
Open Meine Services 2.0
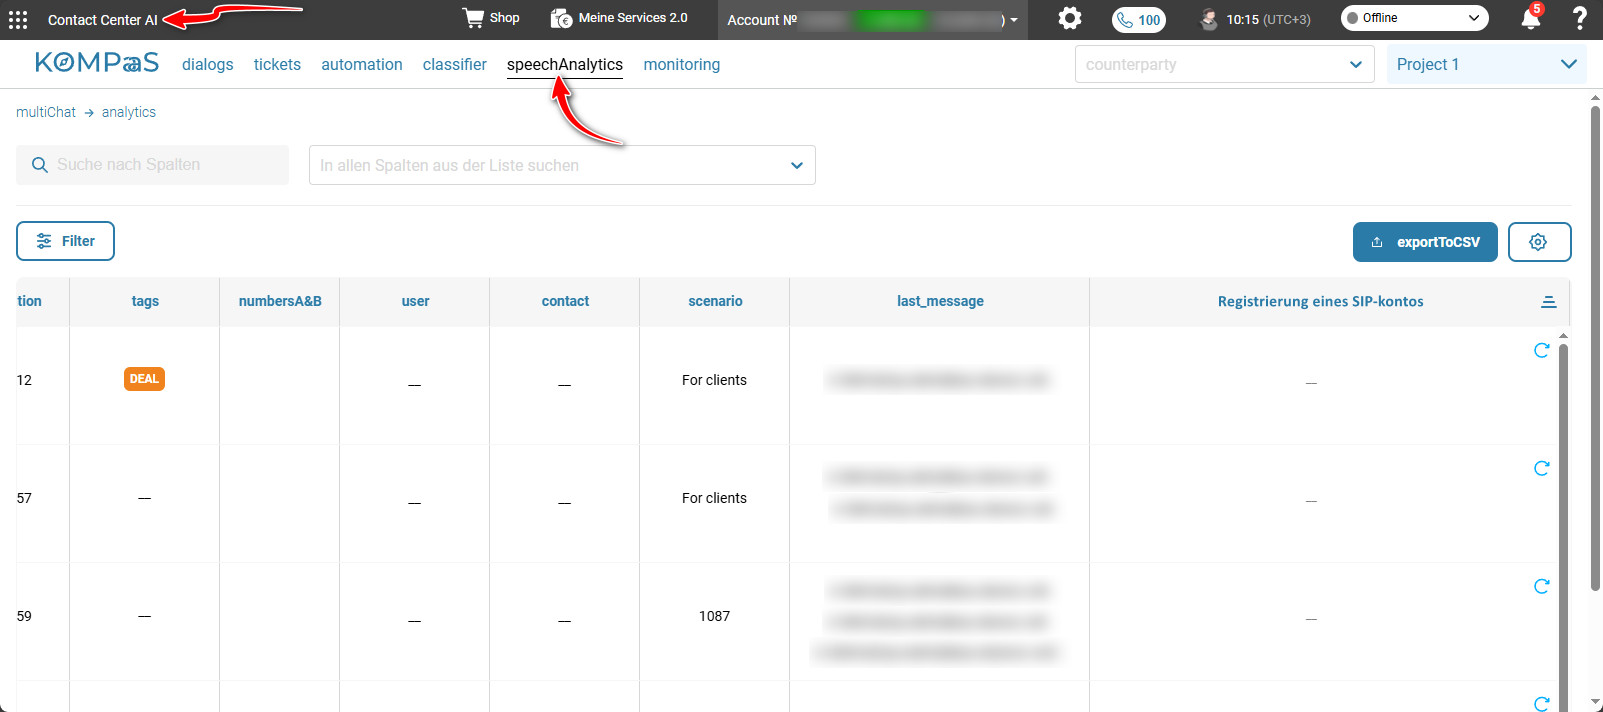(619, 18)
